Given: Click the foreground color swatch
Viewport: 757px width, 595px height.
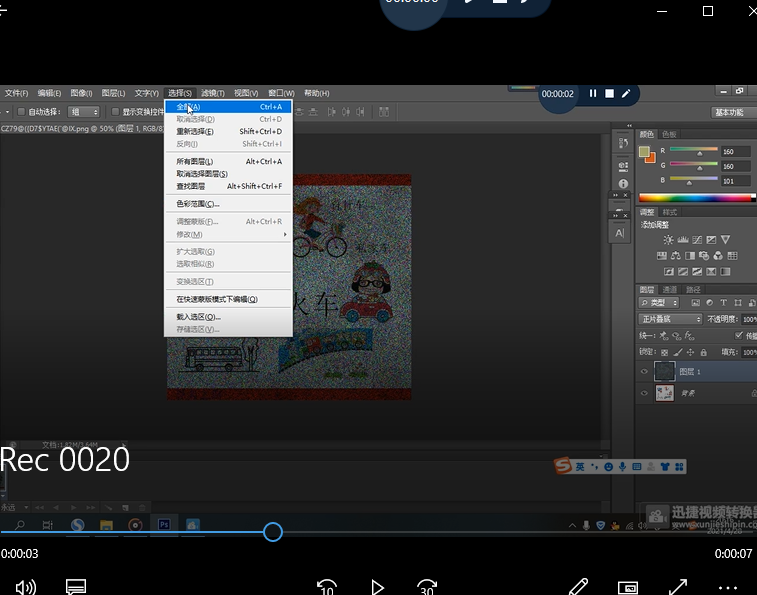Looking at the screenshot, I should (x=644, y=152).
